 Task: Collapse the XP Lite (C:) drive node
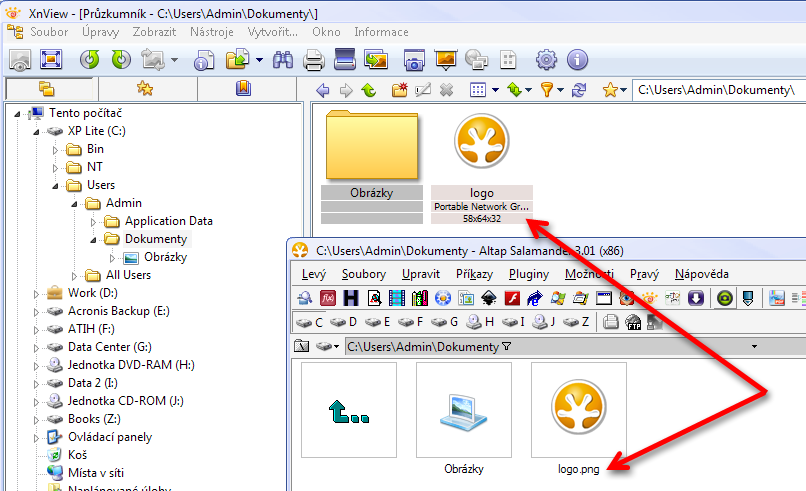[36, 132]
